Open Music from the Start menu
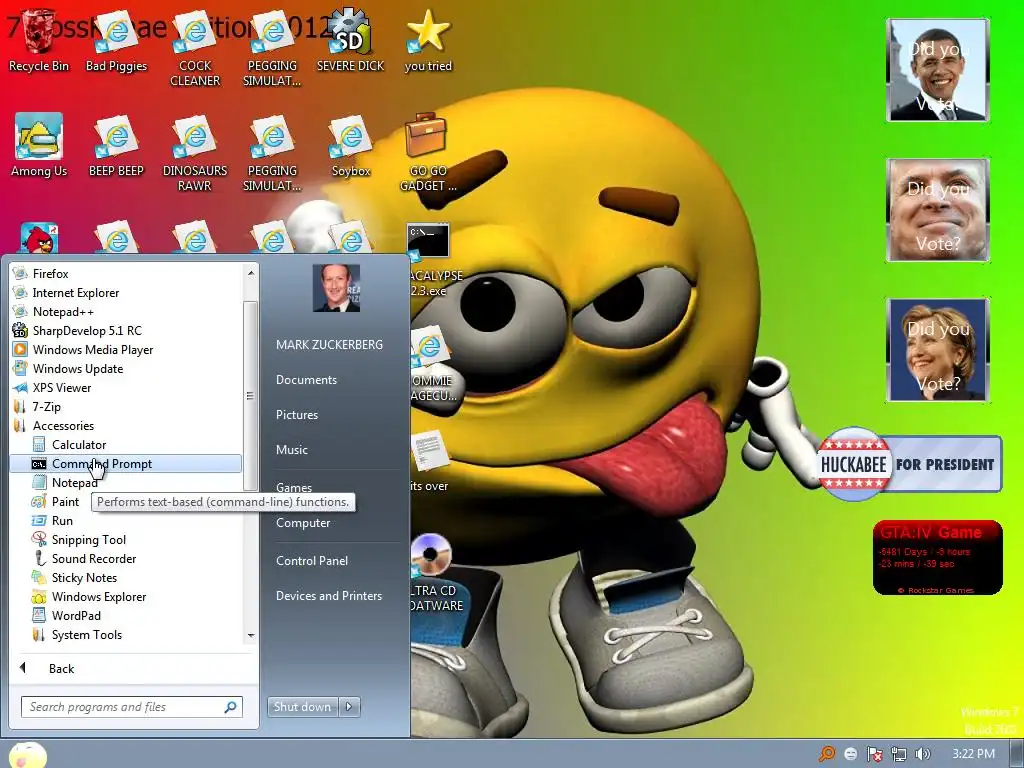 pyautogui.click(x=292, y=450)
